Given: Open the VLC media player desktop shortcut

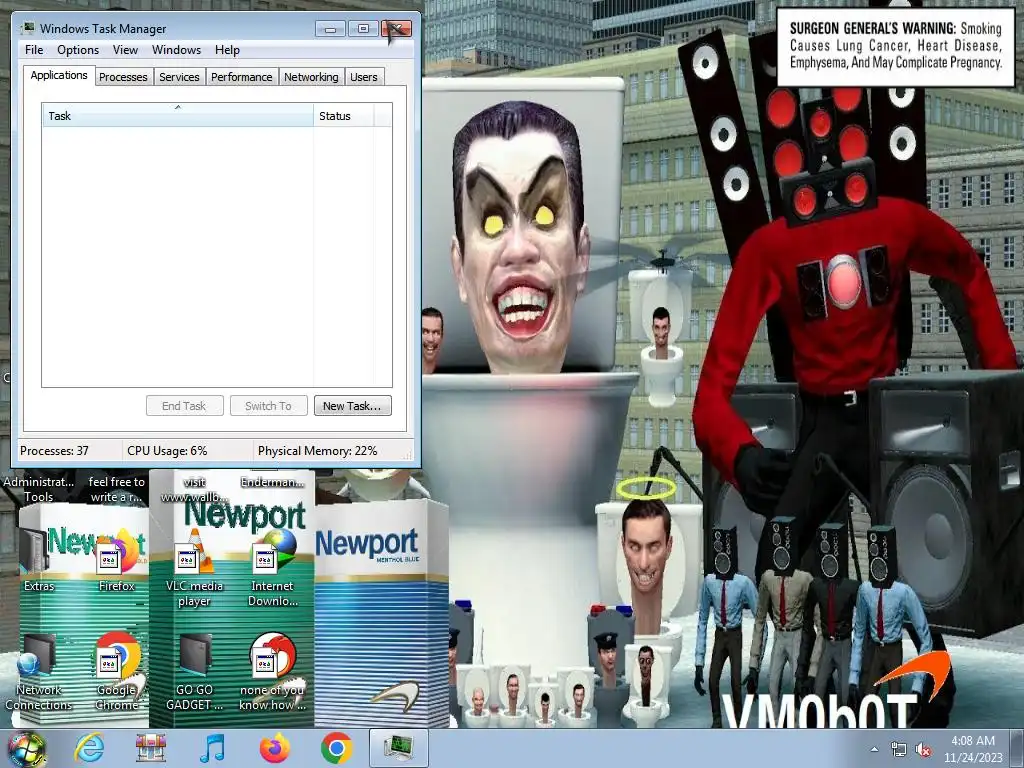Looking at the screenshot, I should pyautogui.click(x=194, y=567).
